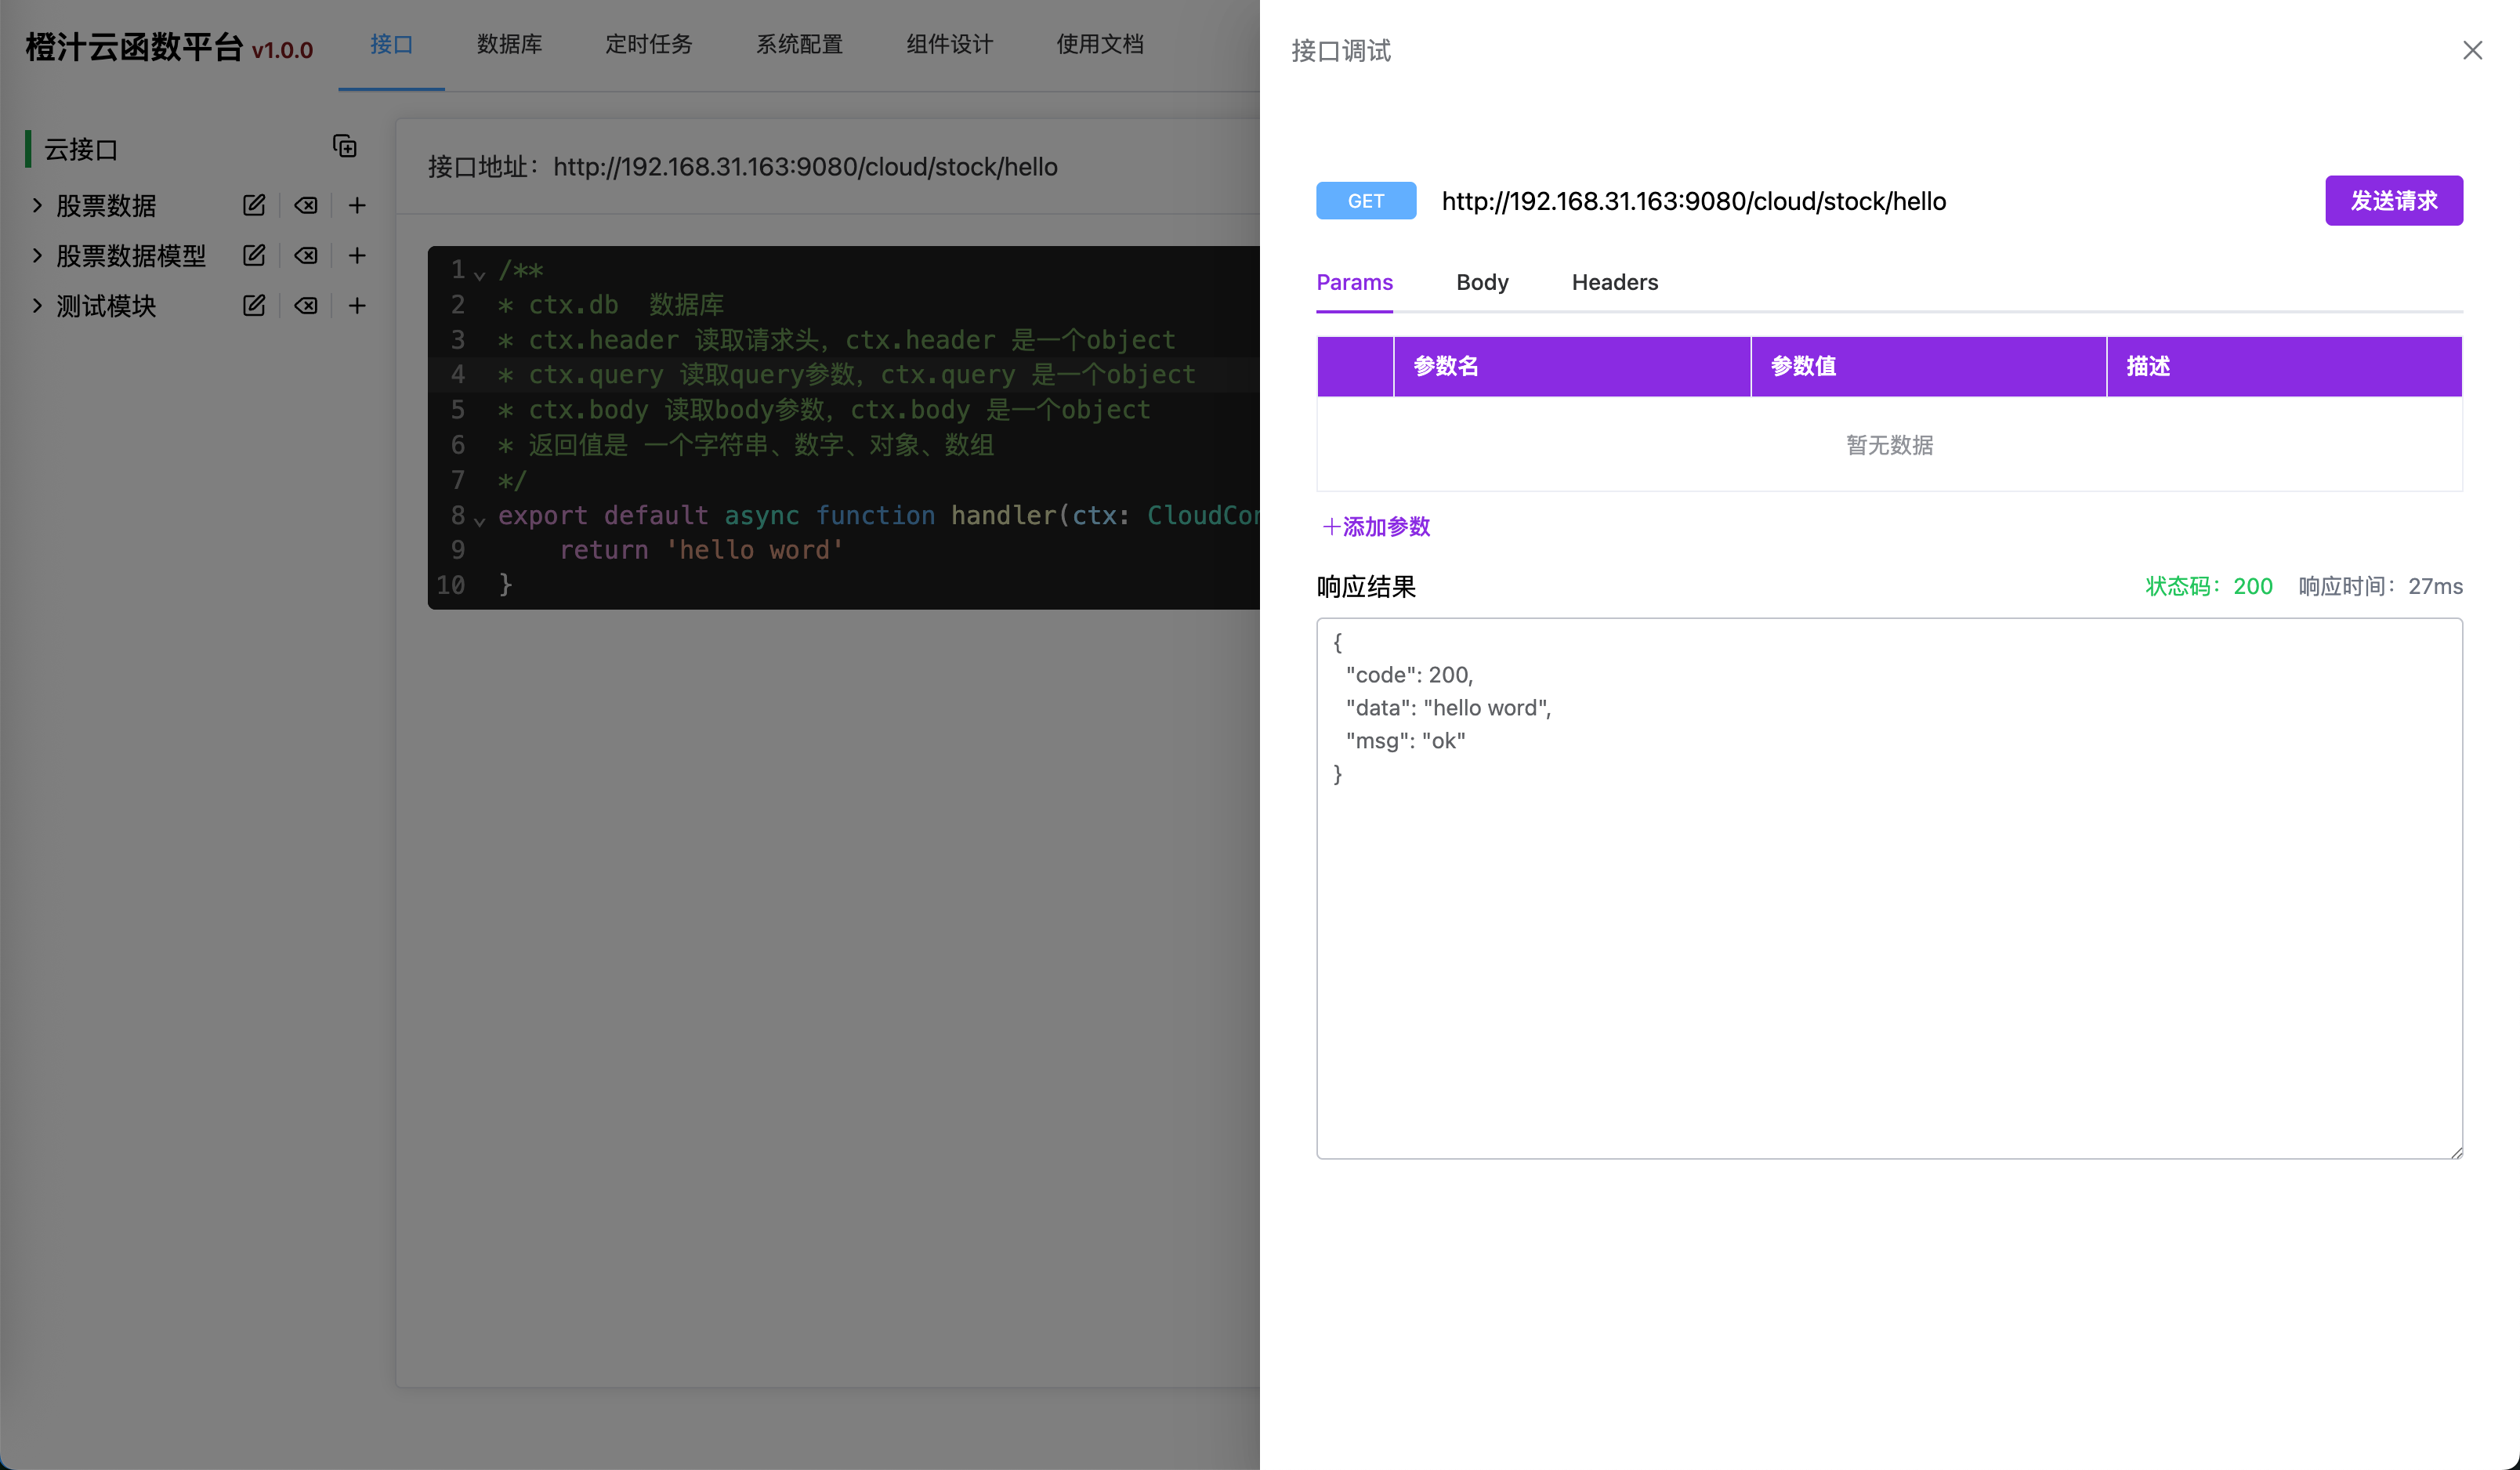Close the 接口调试 drawer
The width and height of the screenshot is (2520, 1470).
pyautogui.click(x=2472, y=50)
